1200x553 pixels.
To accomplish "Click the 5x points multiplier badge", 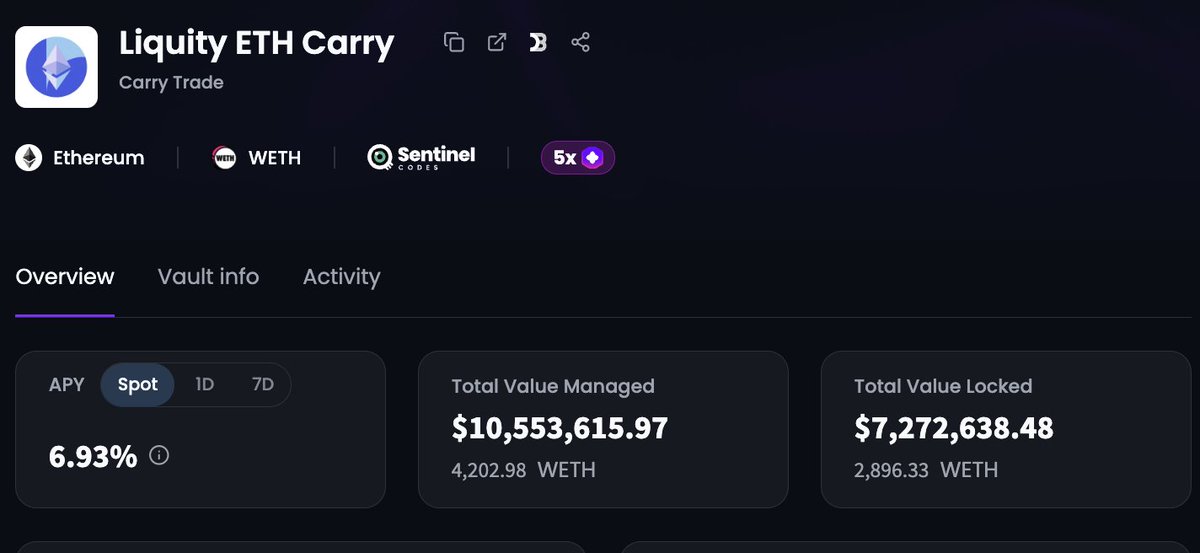I will [578, 158].
